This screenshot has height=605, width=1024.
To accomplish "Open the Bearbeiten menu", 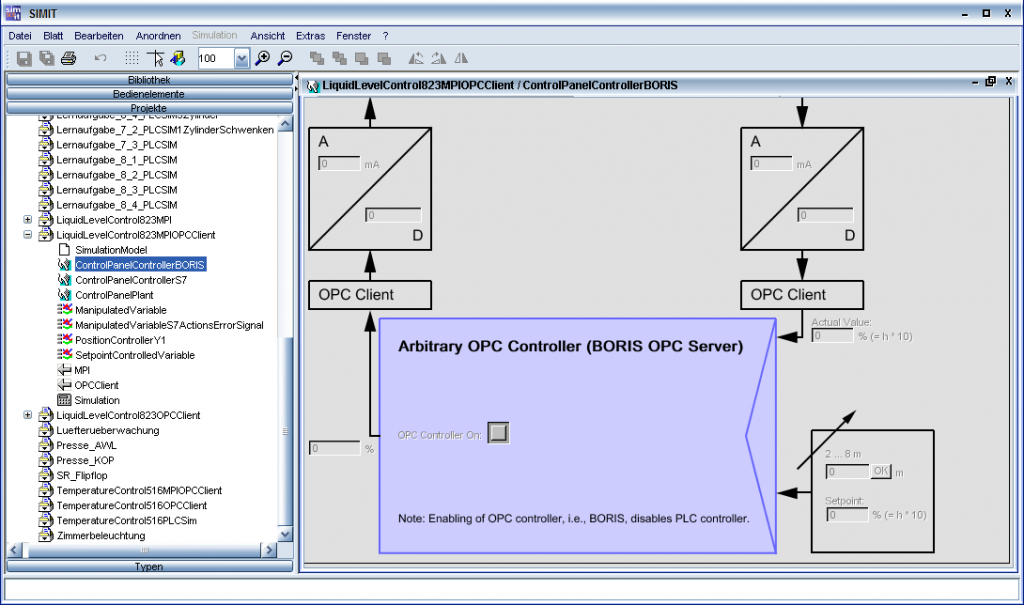I will 99,35.
